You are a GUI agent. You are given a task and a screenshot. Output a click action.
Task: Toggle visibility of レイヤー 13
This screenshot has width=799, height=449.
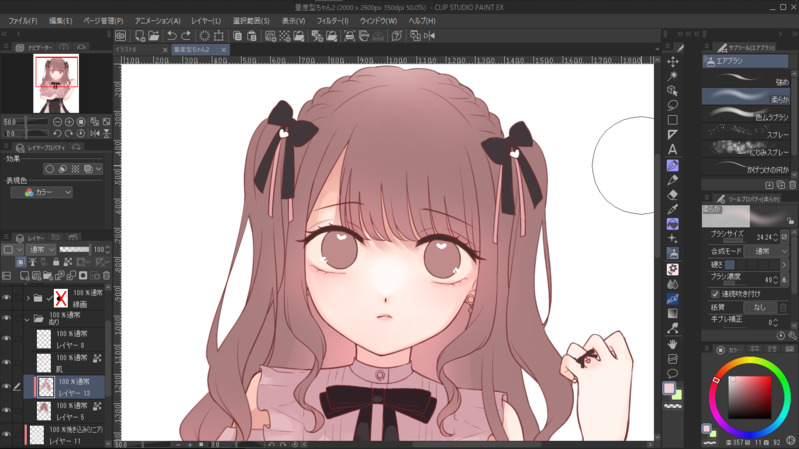click(7, 386)
